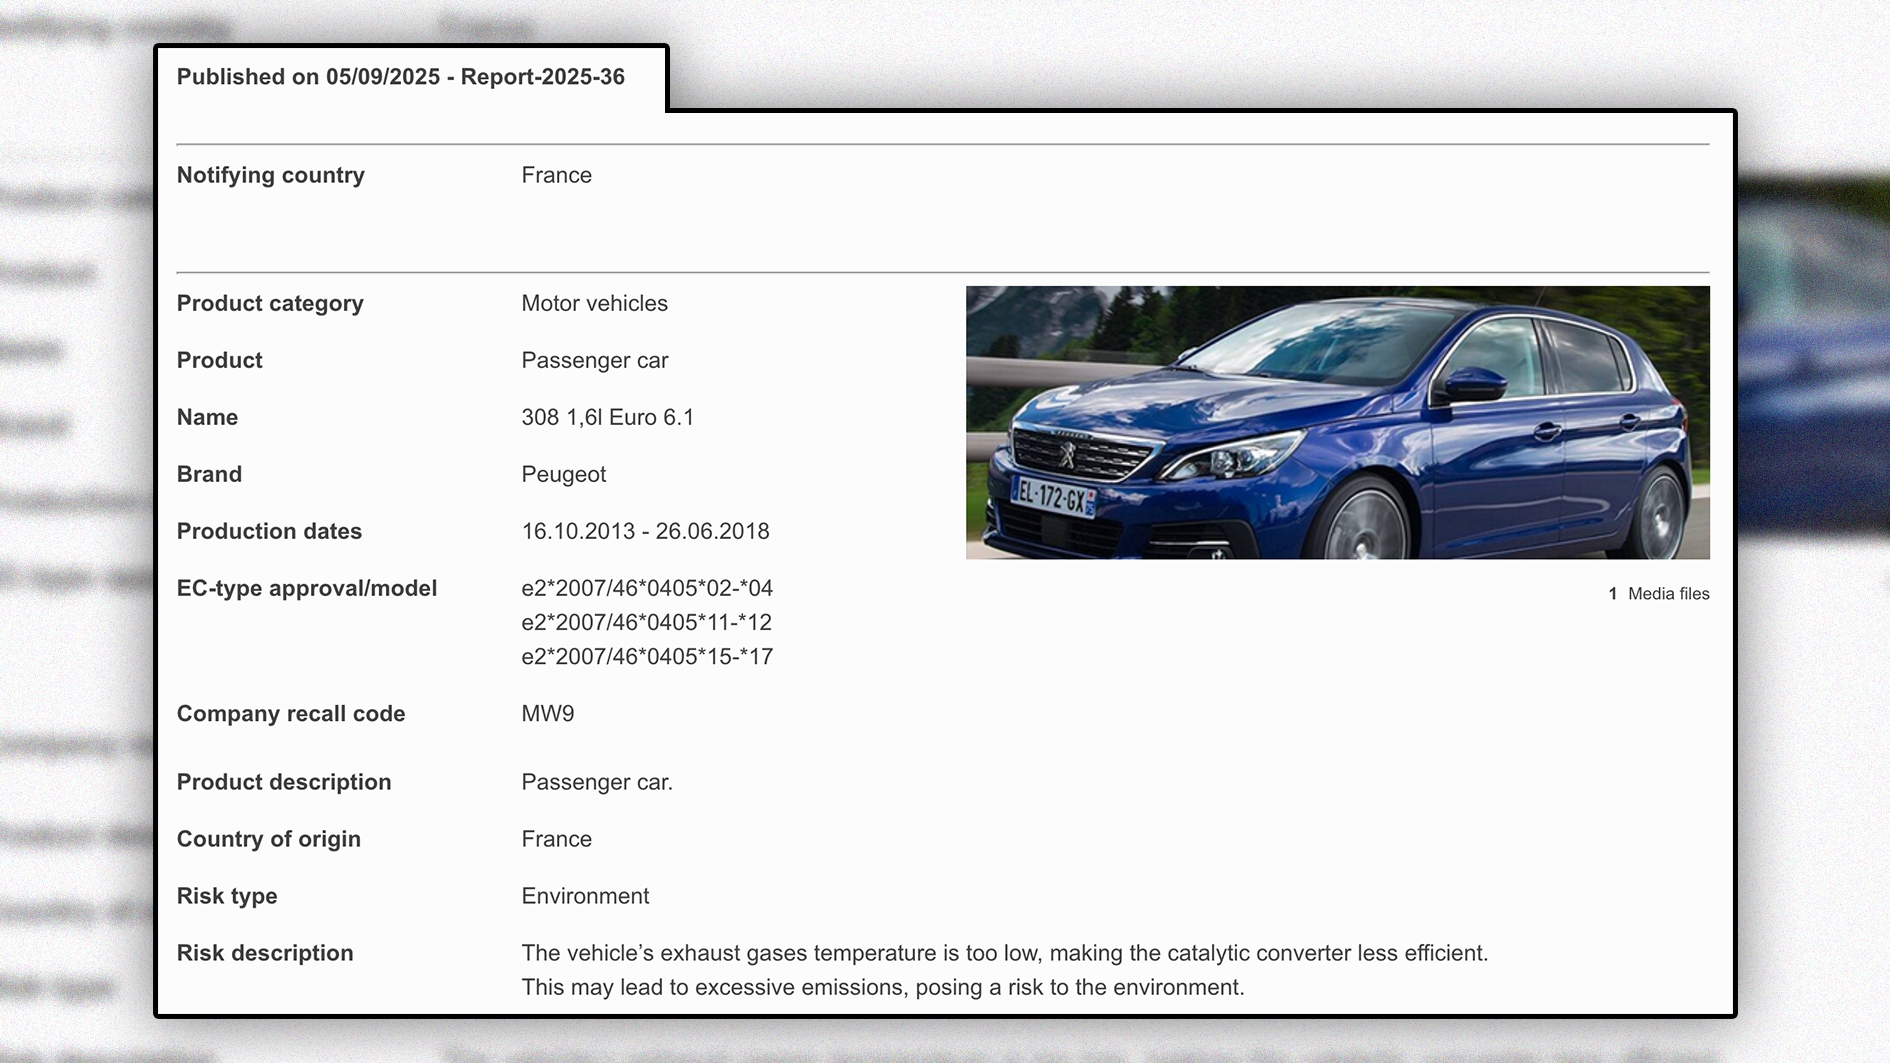The height and width of the screenshot is (1063, 1890).
Task: Click the 'Peugeot' brand value
Action: click(x=563, y=474)
